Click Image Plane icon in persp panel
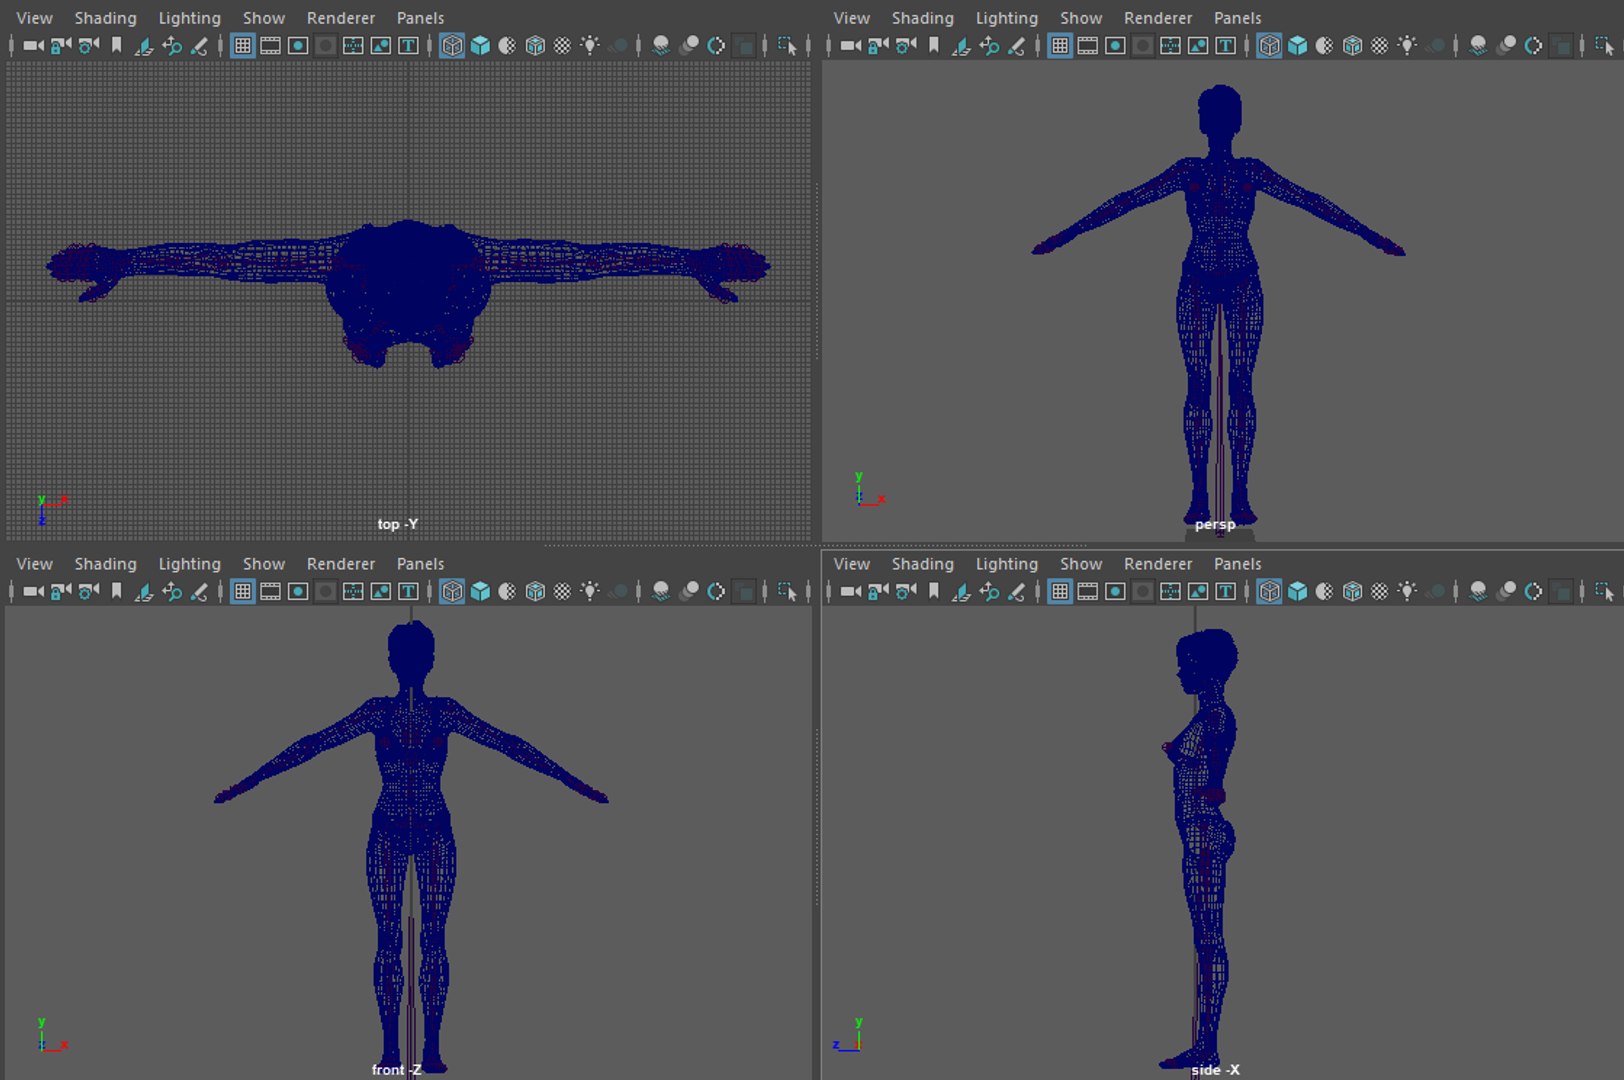 point(961,46)
